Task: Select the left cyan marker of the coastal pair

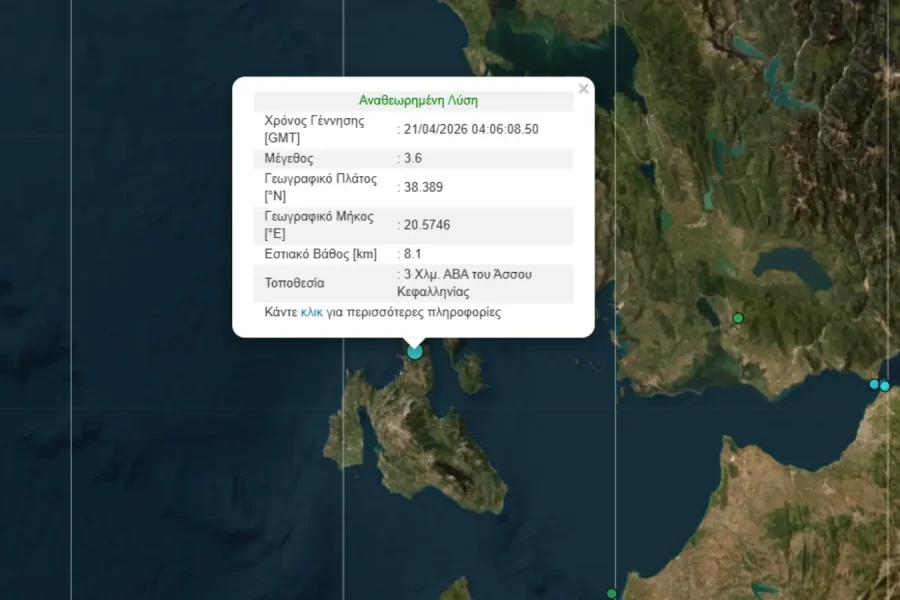Action: [x=874, y=384]
